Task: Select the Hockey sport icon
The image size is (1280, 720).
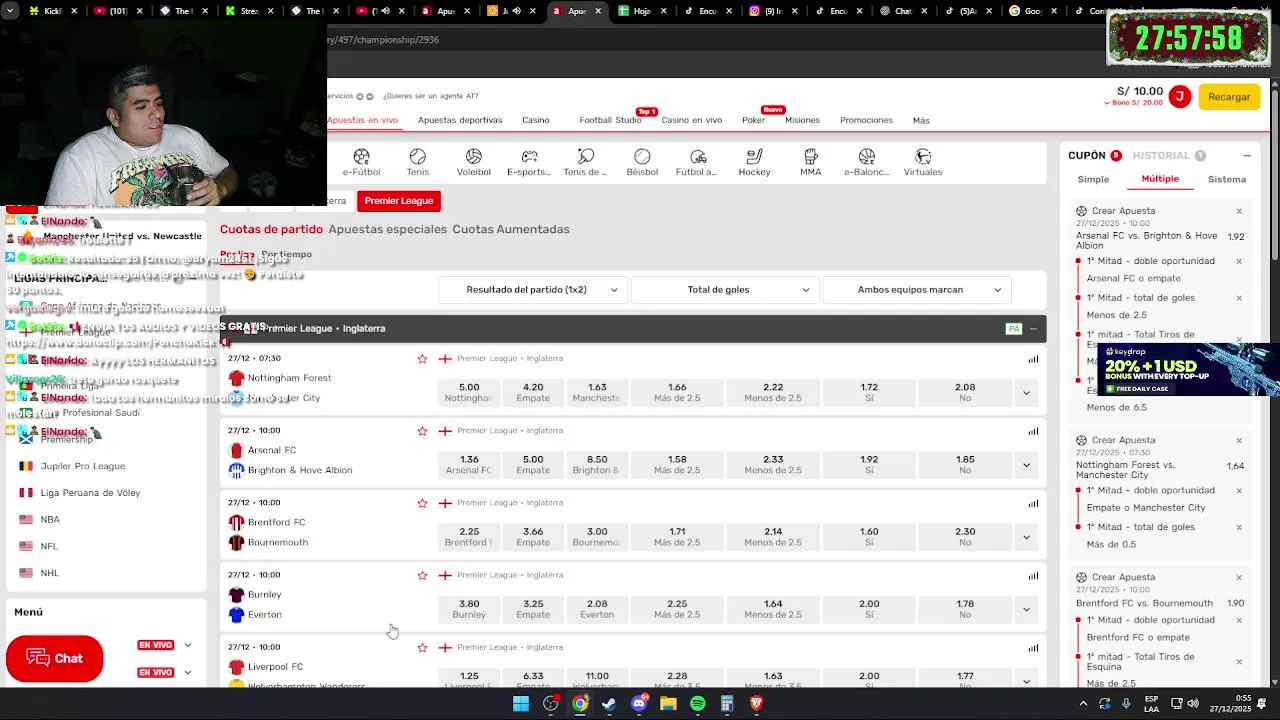Action: pyautogui.click(x=754, y=162)
